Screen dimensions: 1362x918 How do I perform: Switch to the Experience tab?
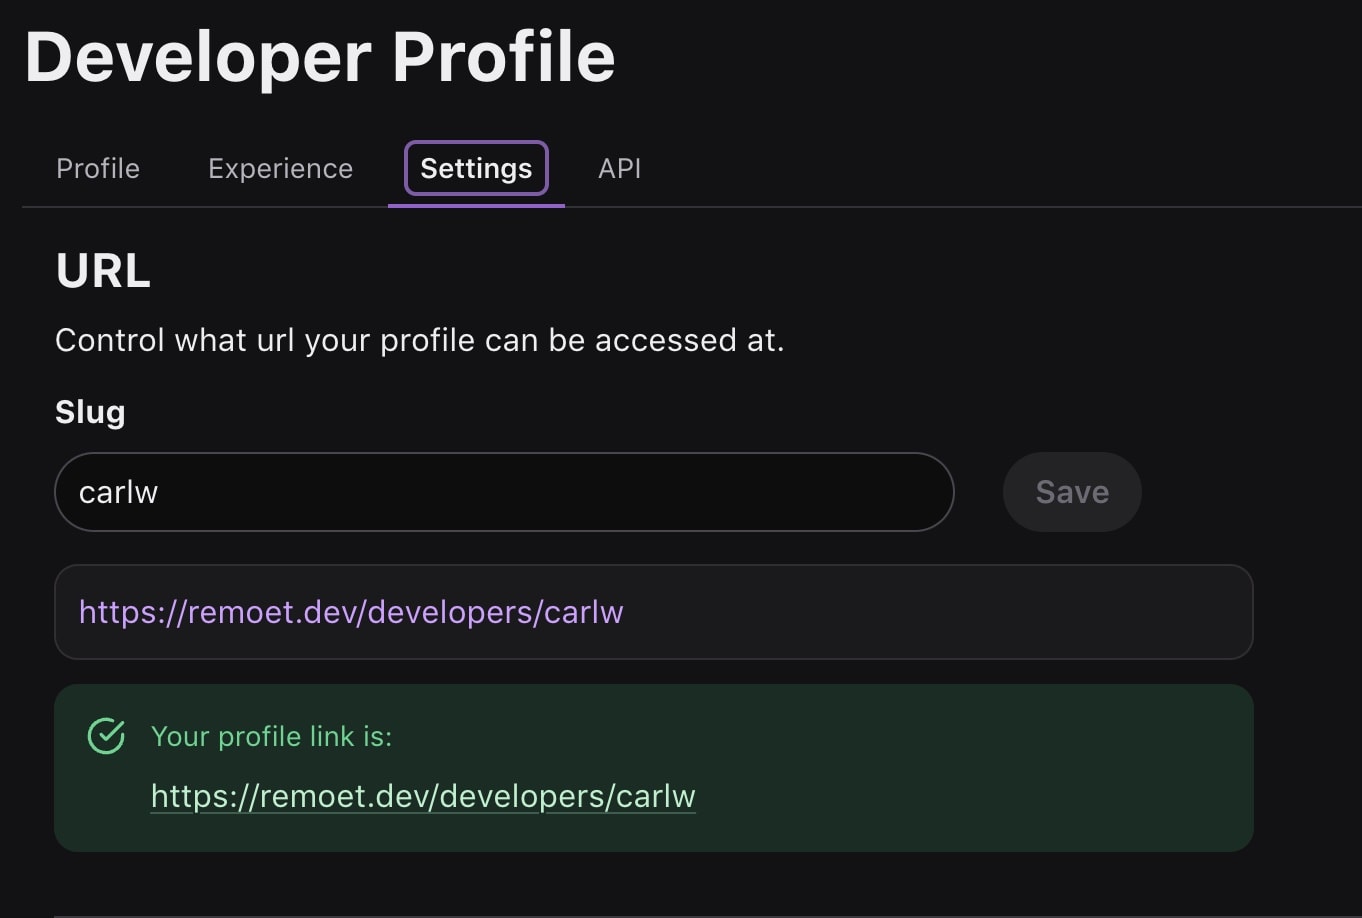click(280, 168)
